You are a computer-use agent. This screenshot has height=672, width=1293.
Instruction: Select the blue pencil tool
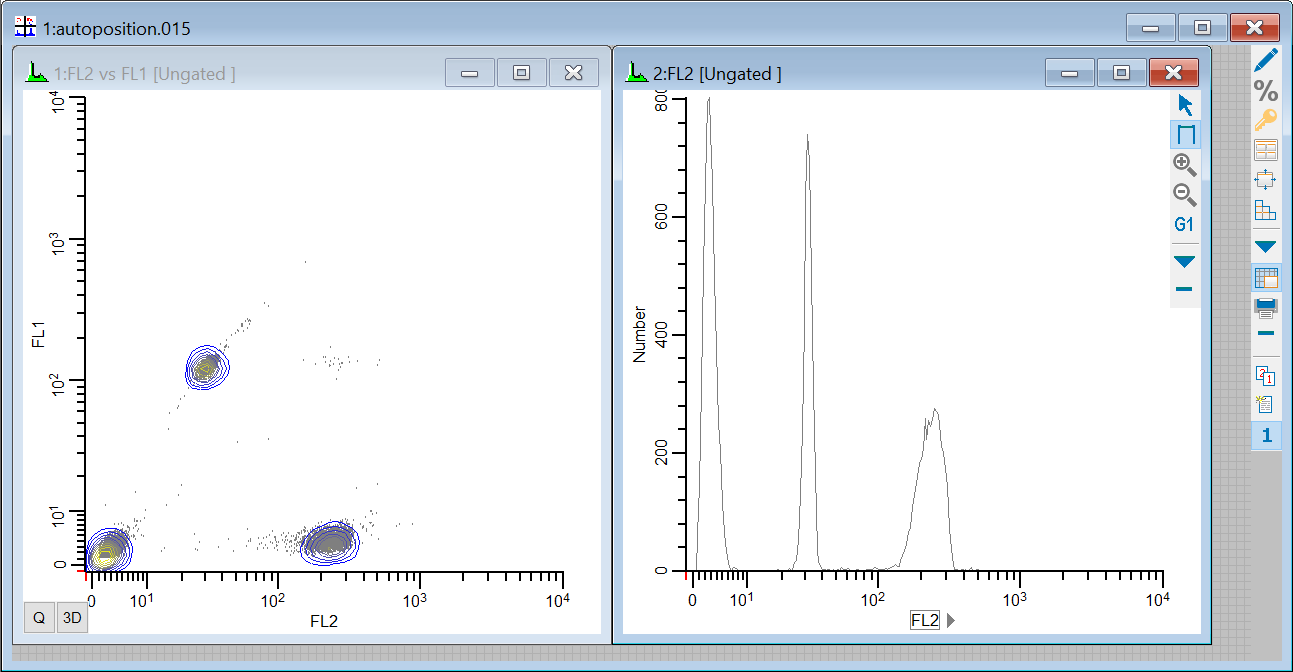click(1266, 60)
